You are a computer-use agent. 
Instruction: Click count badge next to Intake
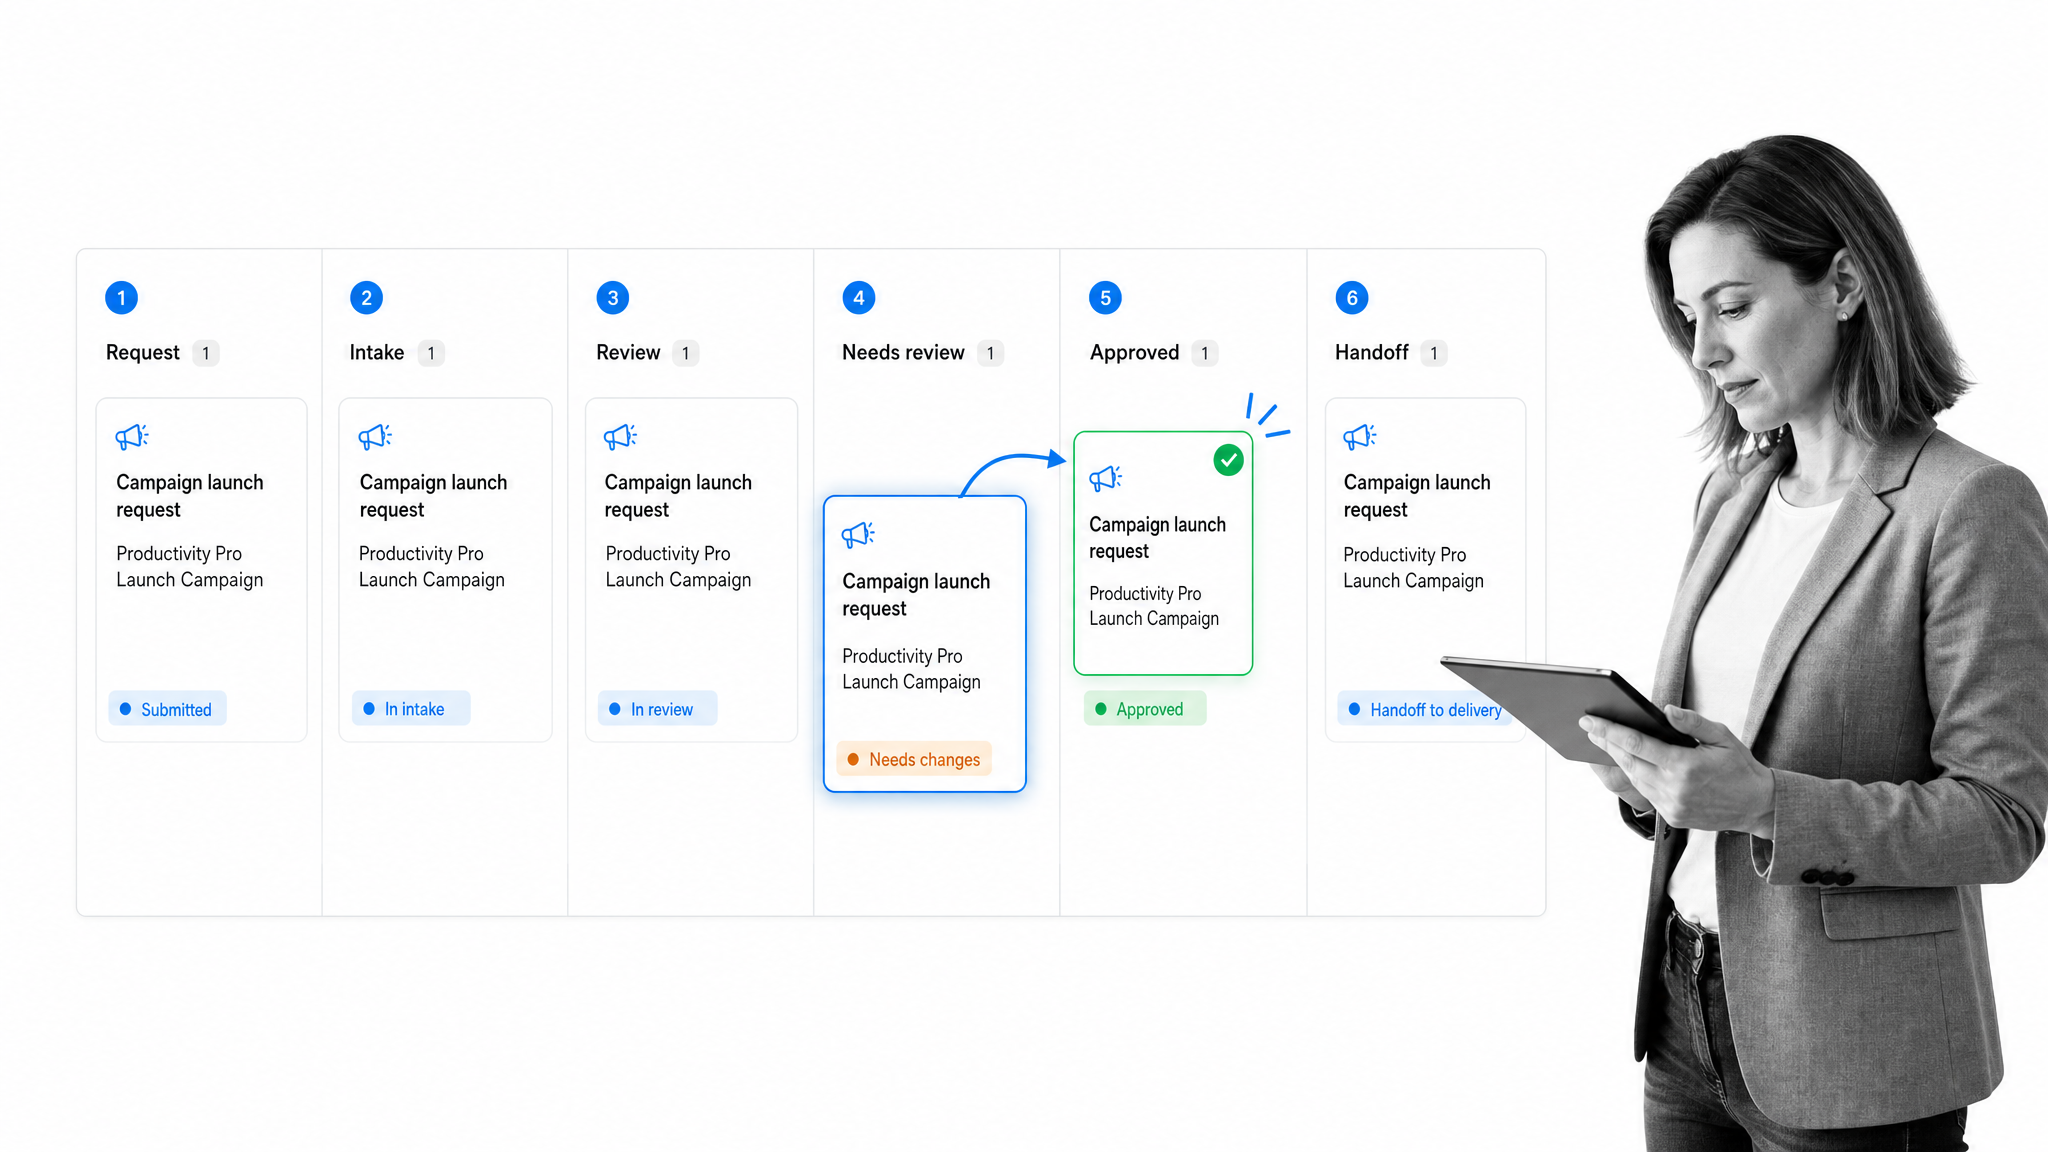(431, 353)
